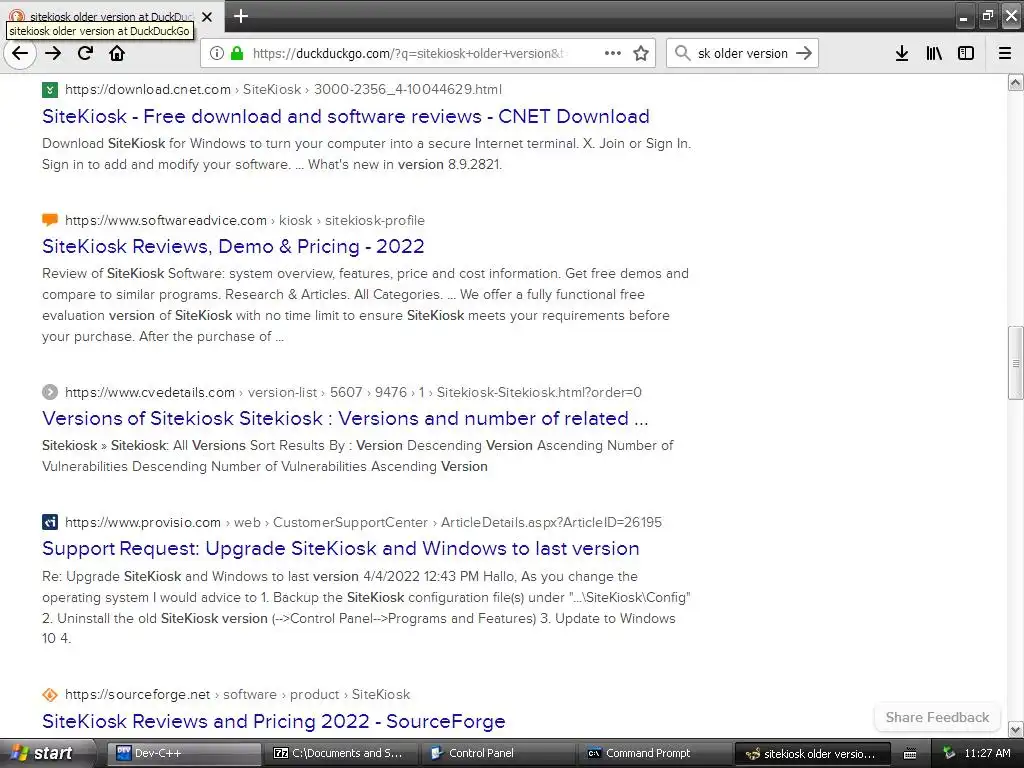This screenshot has width=1024, height=768.
Task: Click the Software Advice result favicon
Action: coord(50,220)
